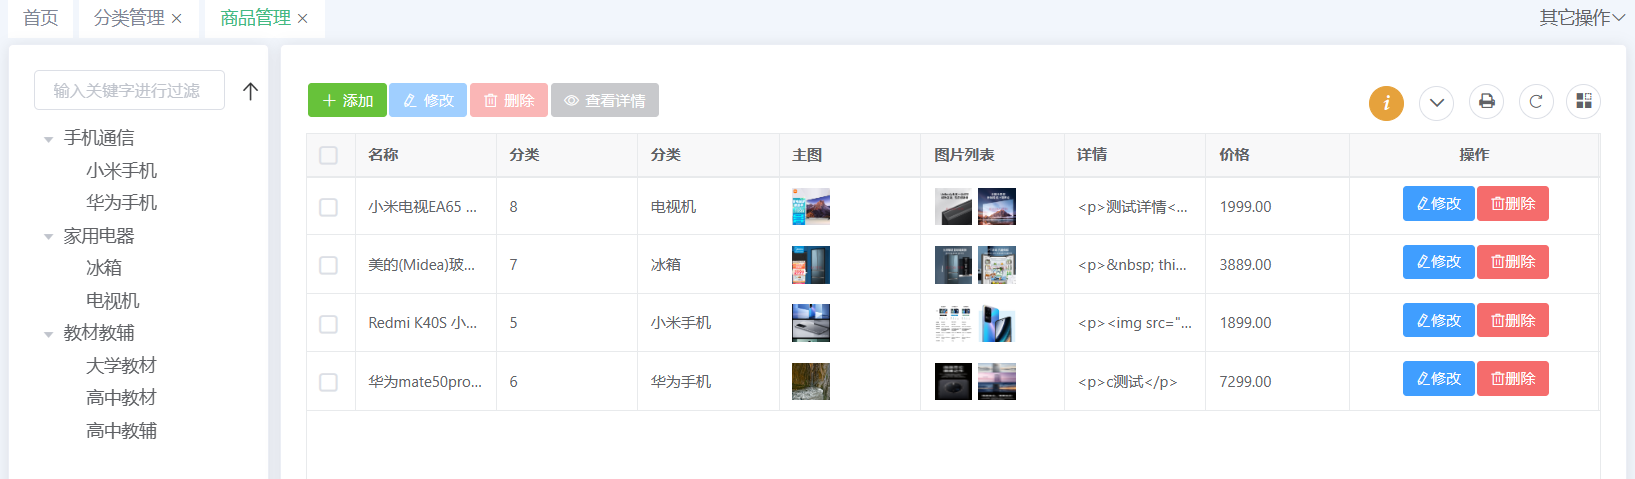Close the 商品管理 tab

click(x=303, y=19)
